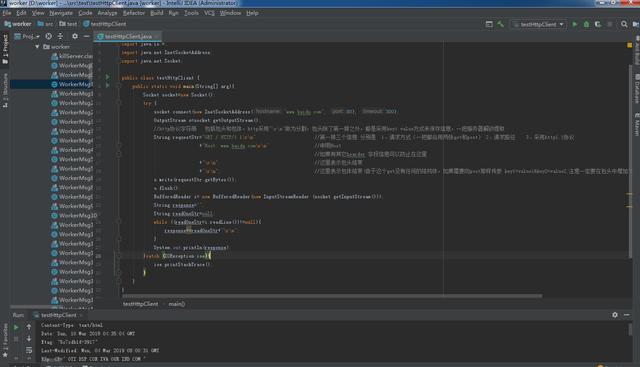Collapse all nodes in Project panel
The image size is (640, 367).
click(60, 36)
